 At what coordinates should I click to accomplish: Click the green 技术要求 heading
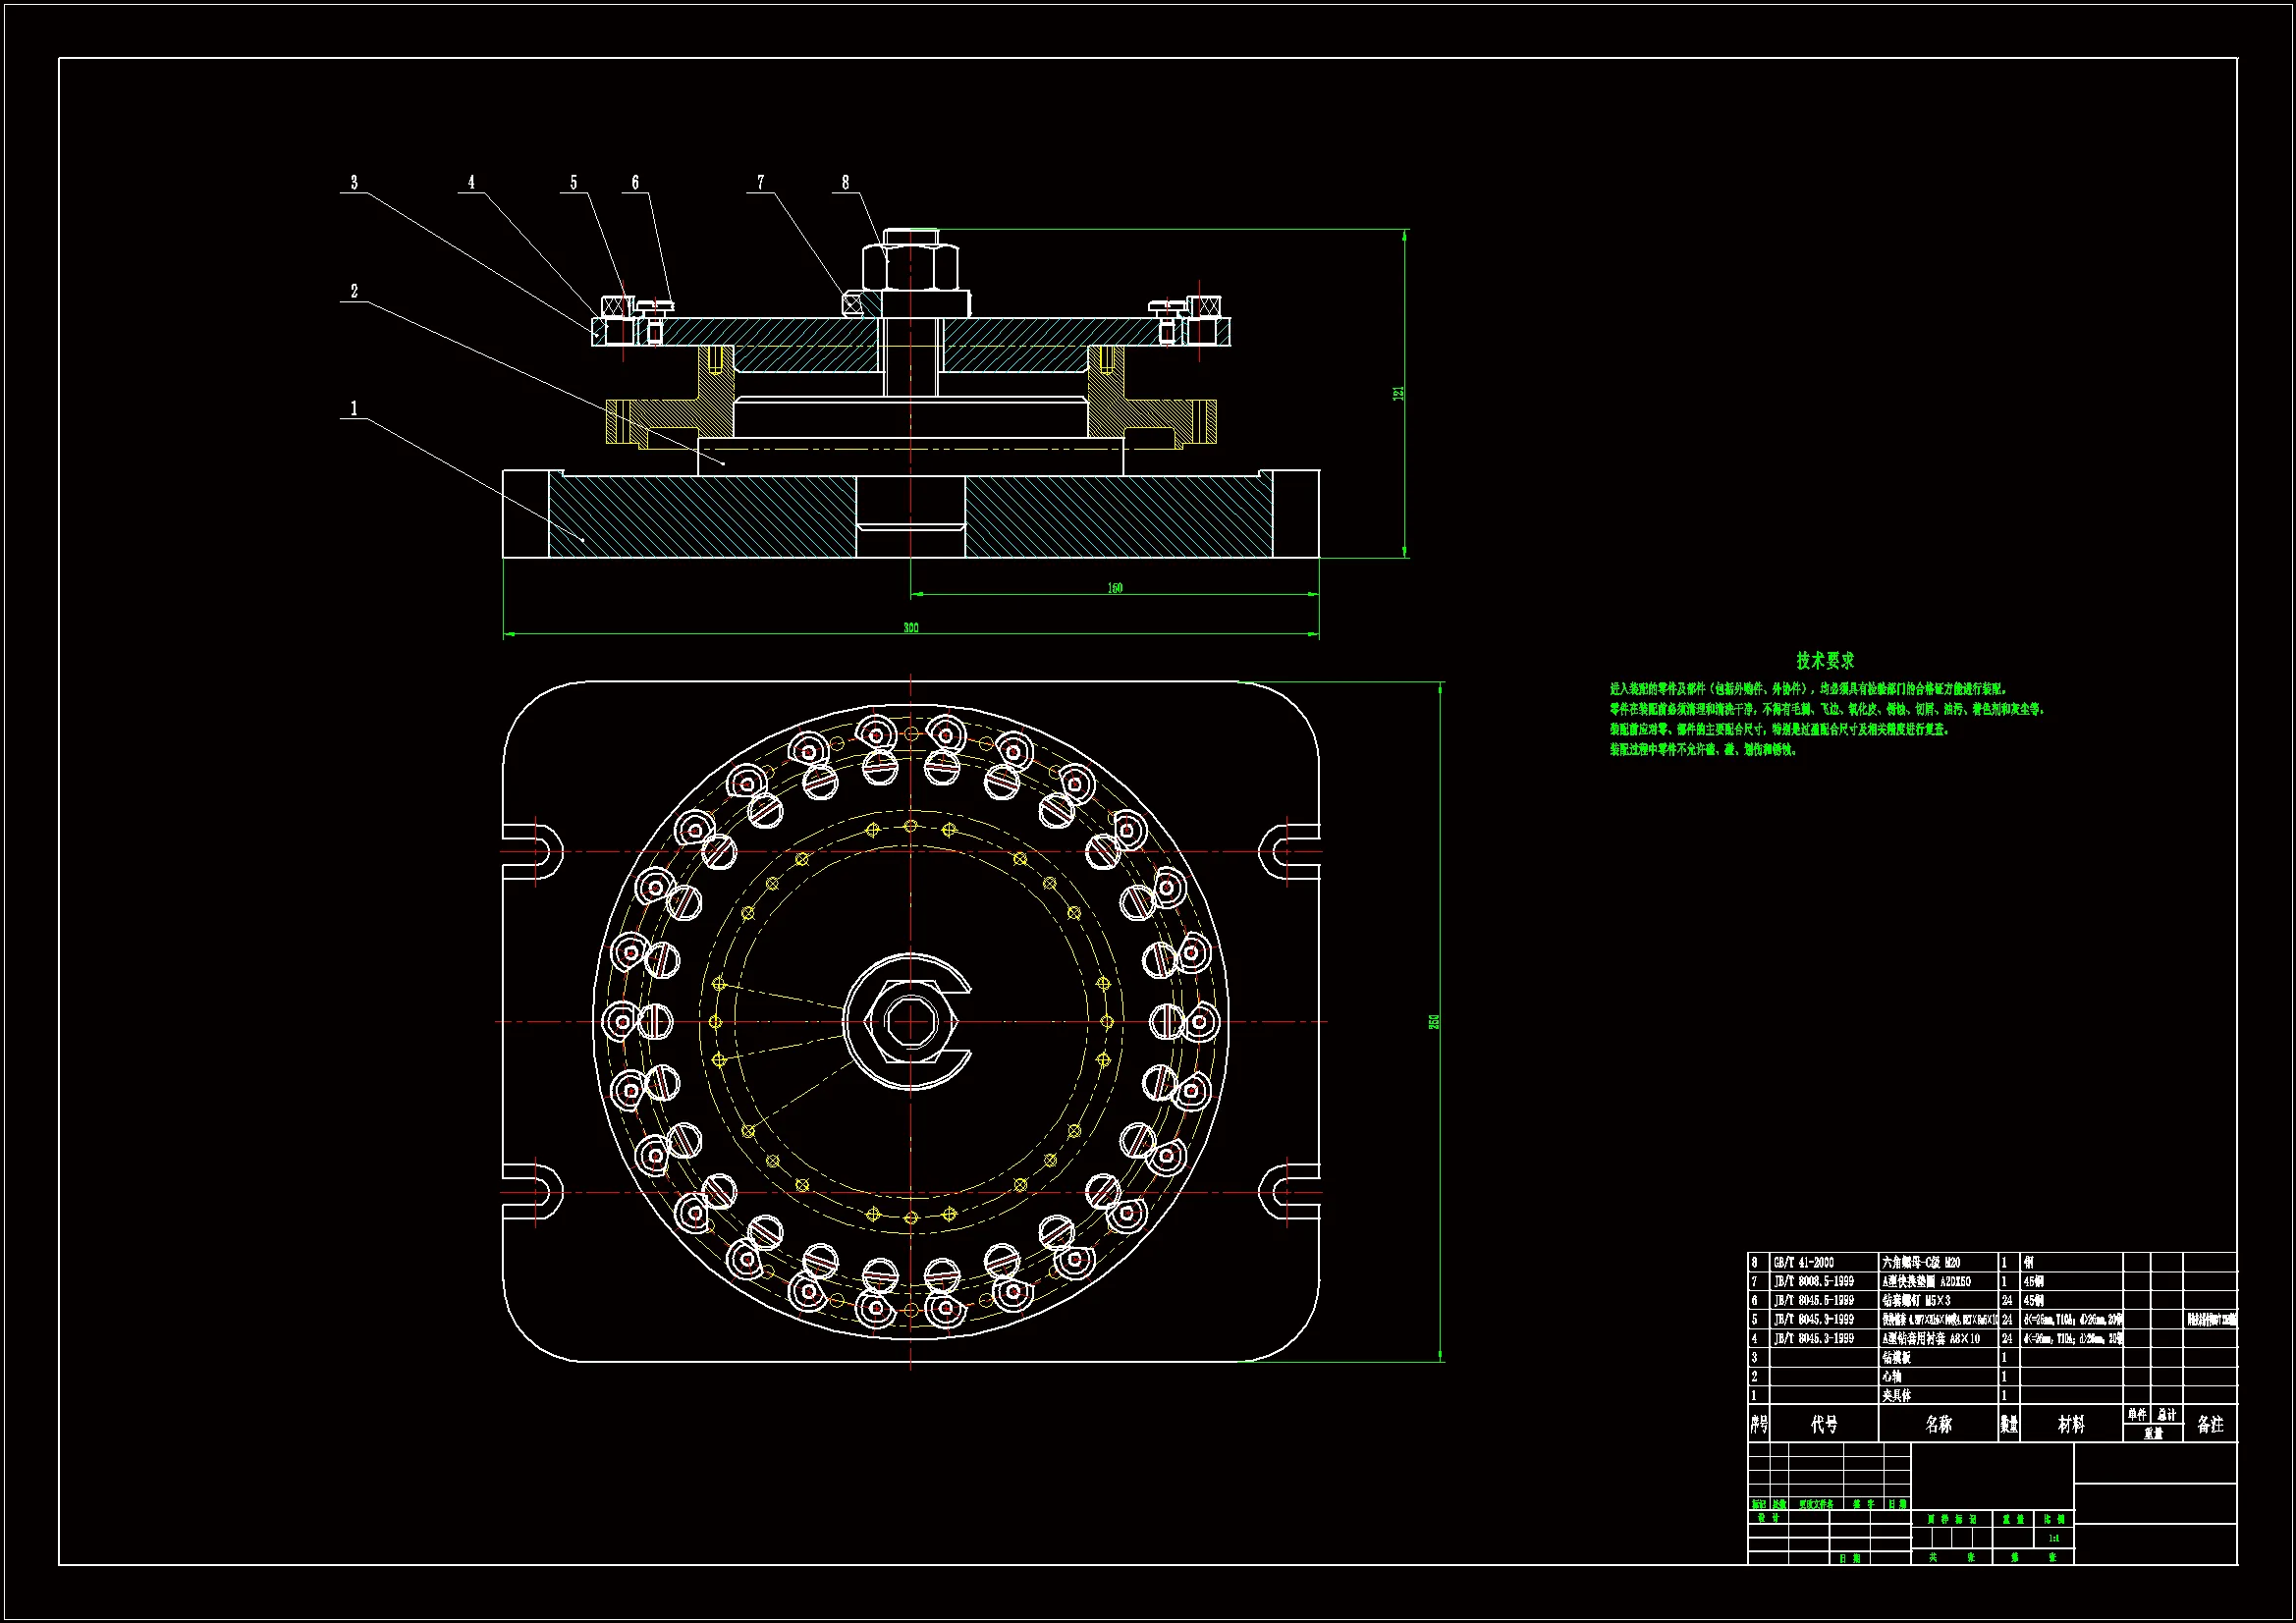(x=1824, y=660)
